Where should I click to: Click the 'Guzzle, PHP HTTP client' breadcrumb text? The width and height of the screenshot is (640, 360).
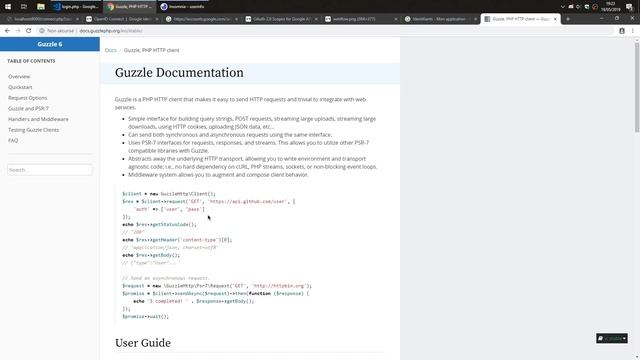[151, 50]
